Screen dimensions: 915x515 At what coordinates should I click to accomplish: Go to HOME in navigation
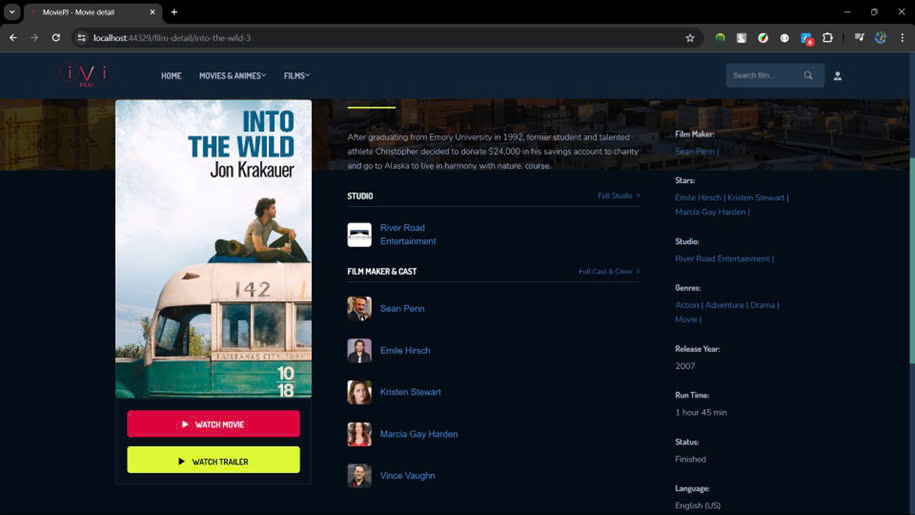[x=171, y=76]
